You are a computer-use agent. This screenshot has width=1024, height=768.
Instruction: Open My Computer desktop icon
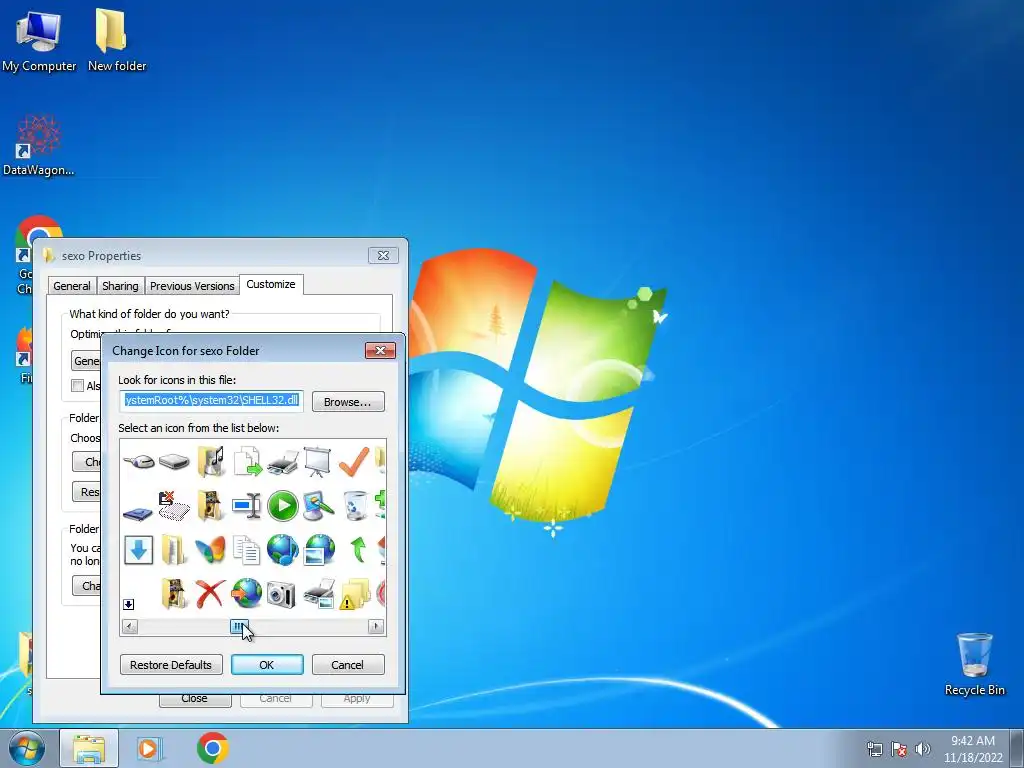[39, 40]
